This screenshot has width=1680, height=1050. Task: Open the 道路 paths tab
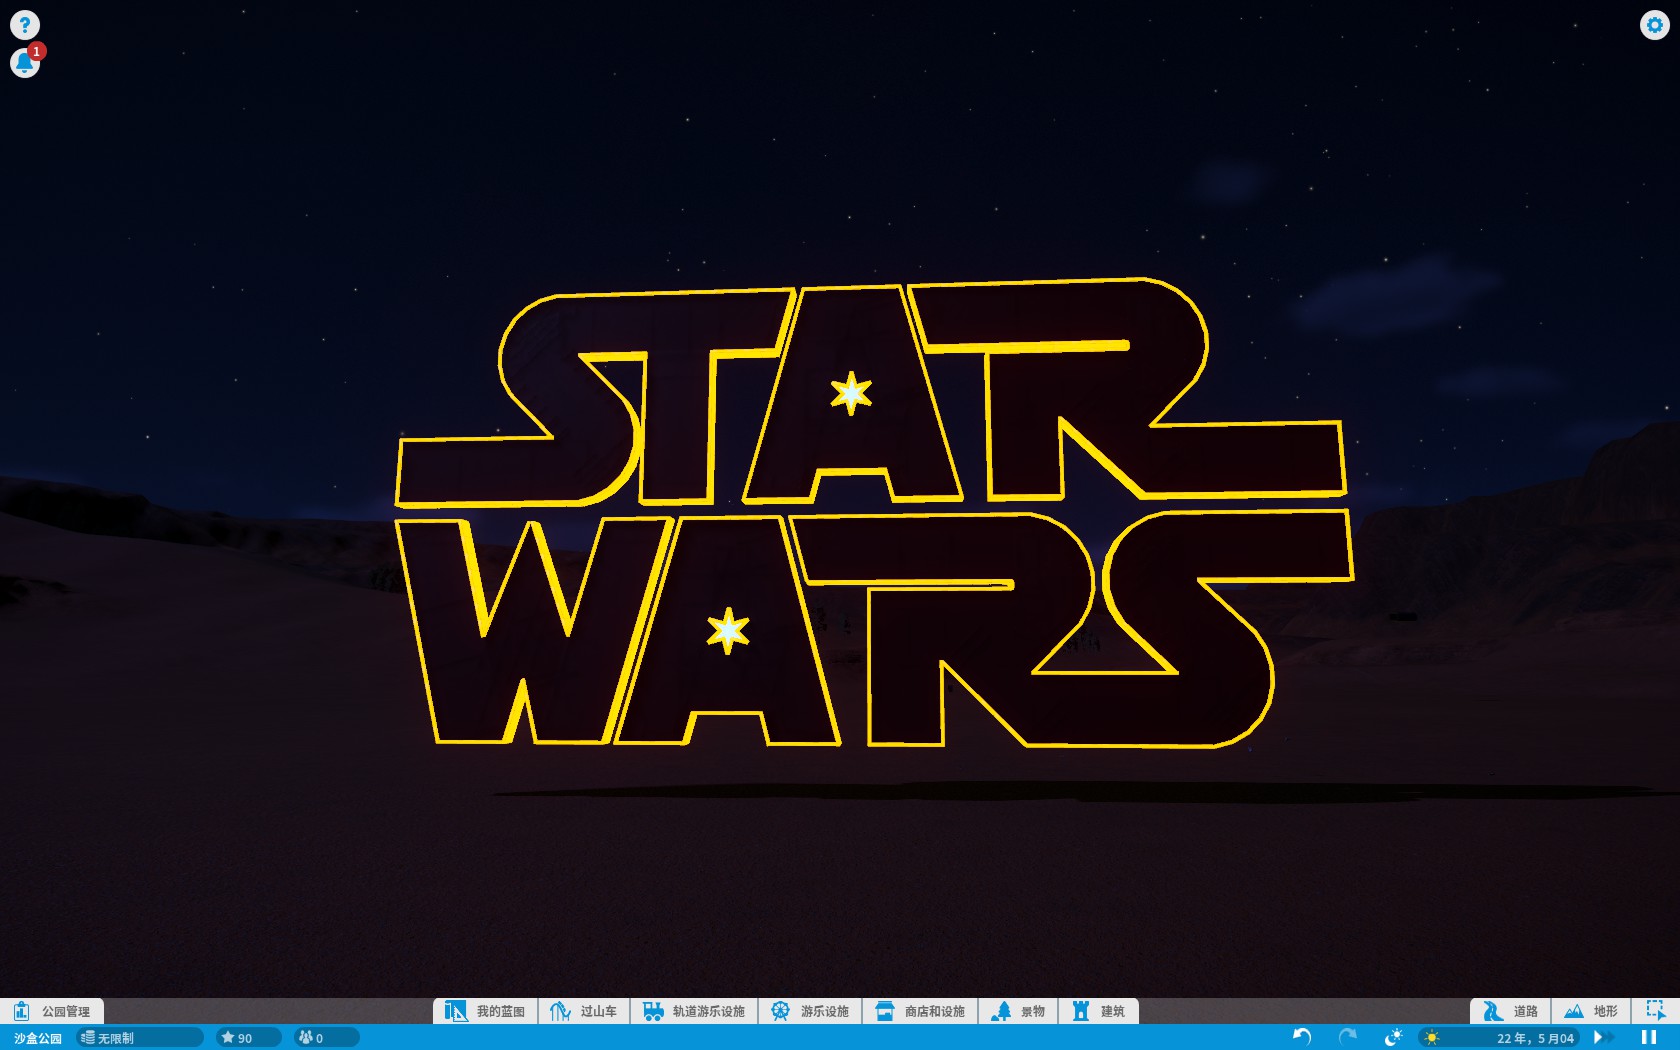pyautogui.click(x=1511, y=1011)
